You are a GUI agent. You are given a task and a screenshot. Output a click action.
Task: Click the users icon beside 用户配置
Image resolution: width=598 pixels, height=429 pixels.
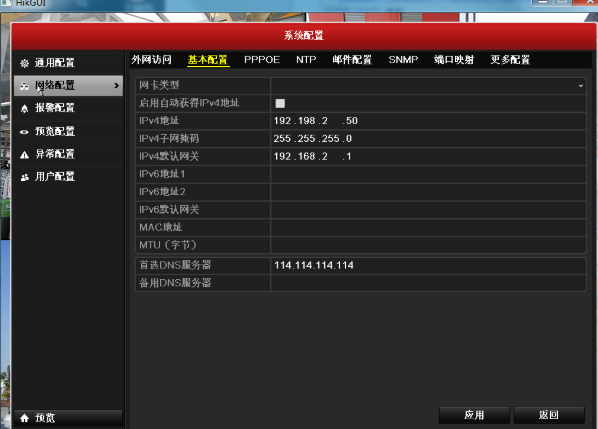[24, 177]
